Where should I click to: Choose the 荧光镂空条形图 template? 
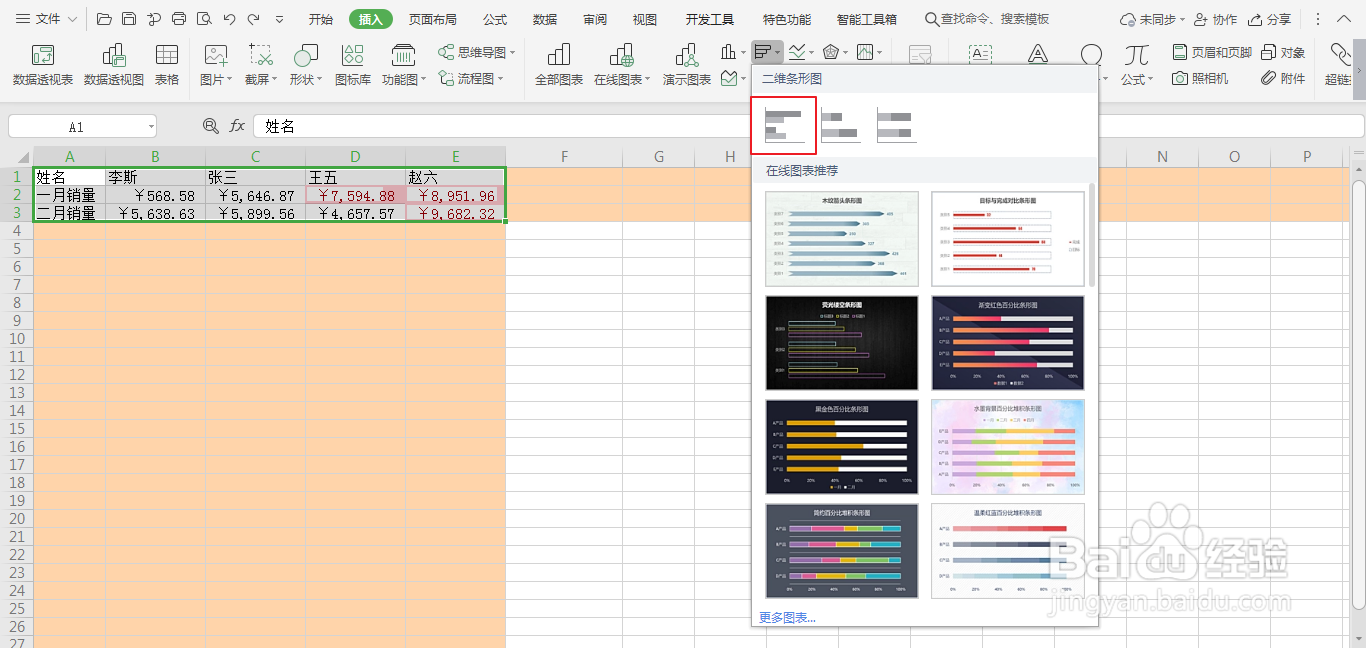point(842,343)
